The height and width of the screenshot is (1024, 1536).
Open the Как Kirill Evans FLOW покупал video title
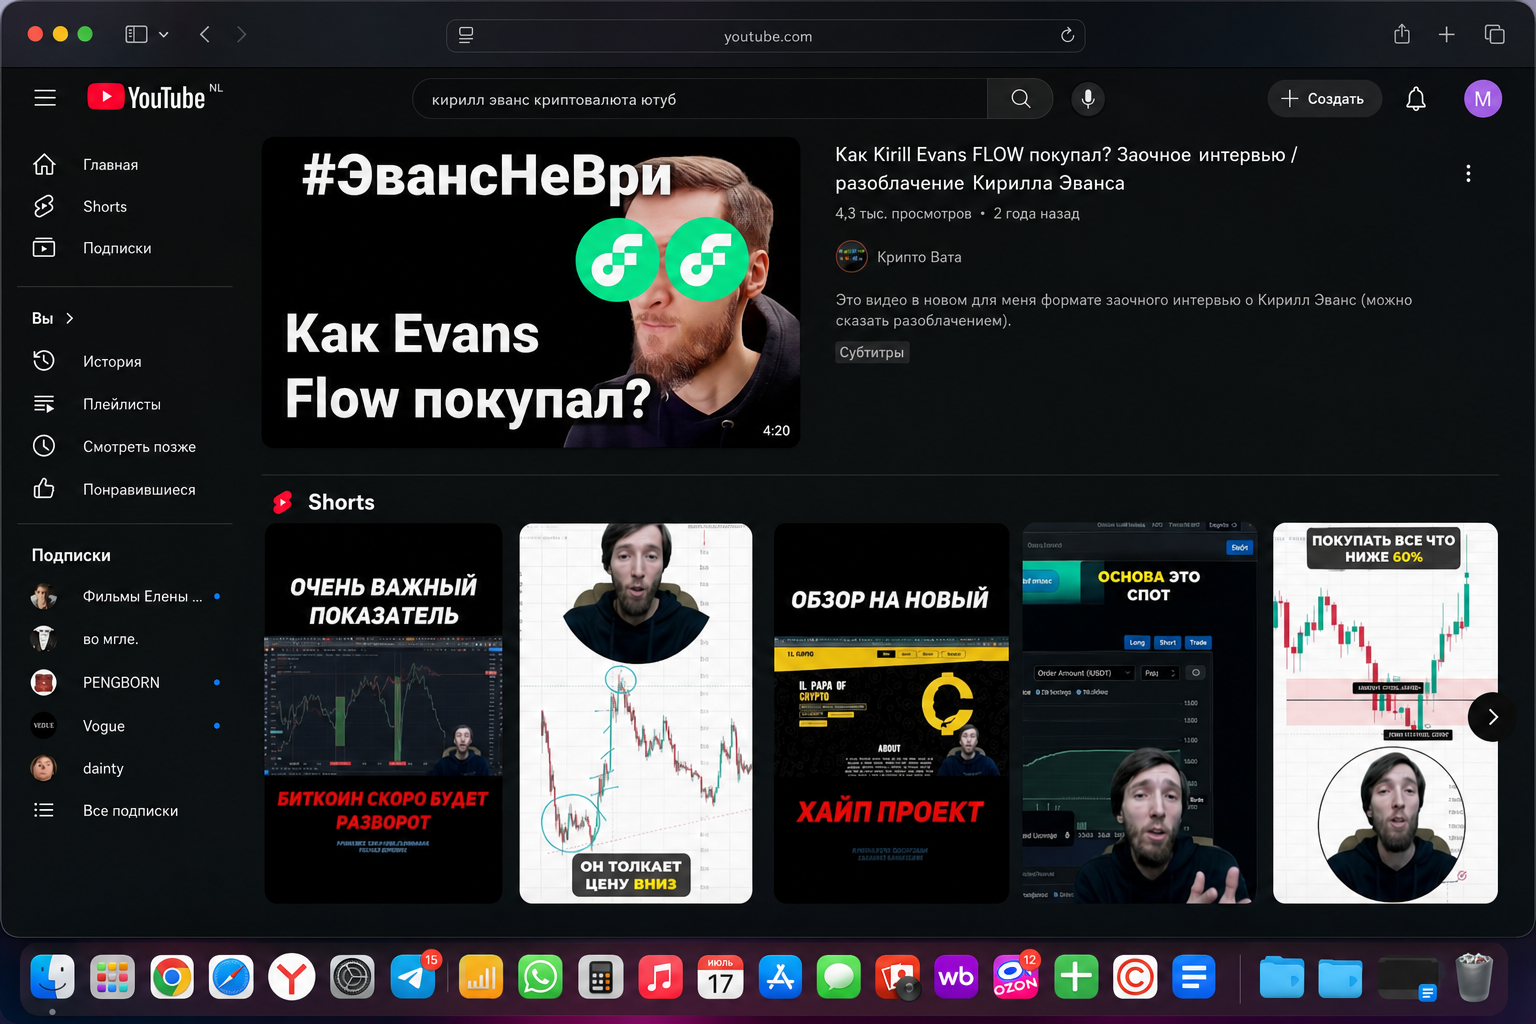1066,169
